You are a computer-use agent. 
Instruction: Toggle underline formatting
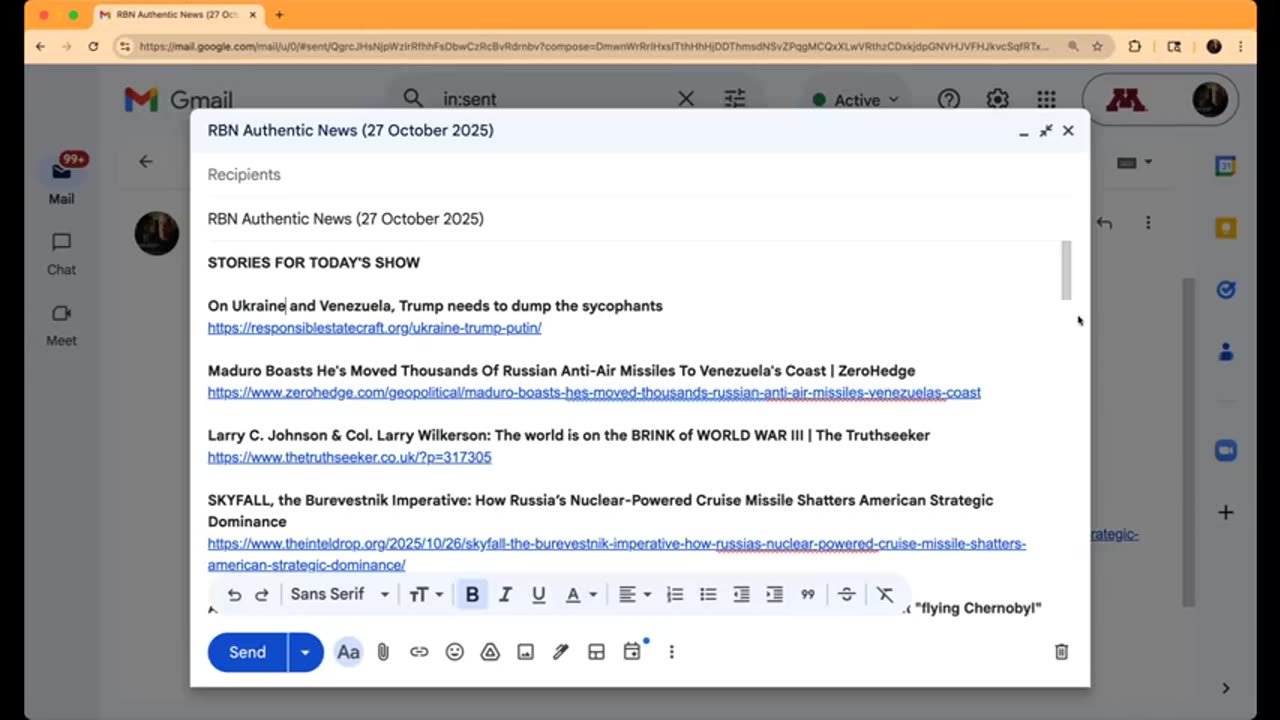point(538,595)
